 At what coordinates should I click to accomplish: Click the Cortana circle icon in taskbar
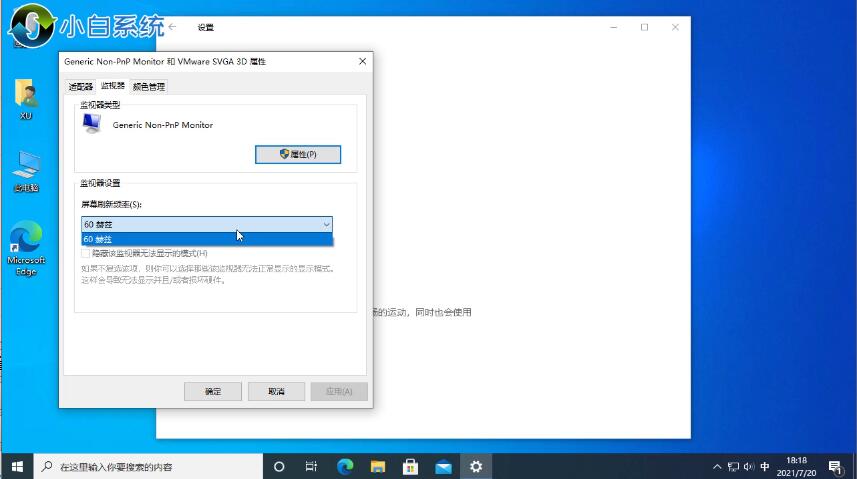click(x=279, y=466)
